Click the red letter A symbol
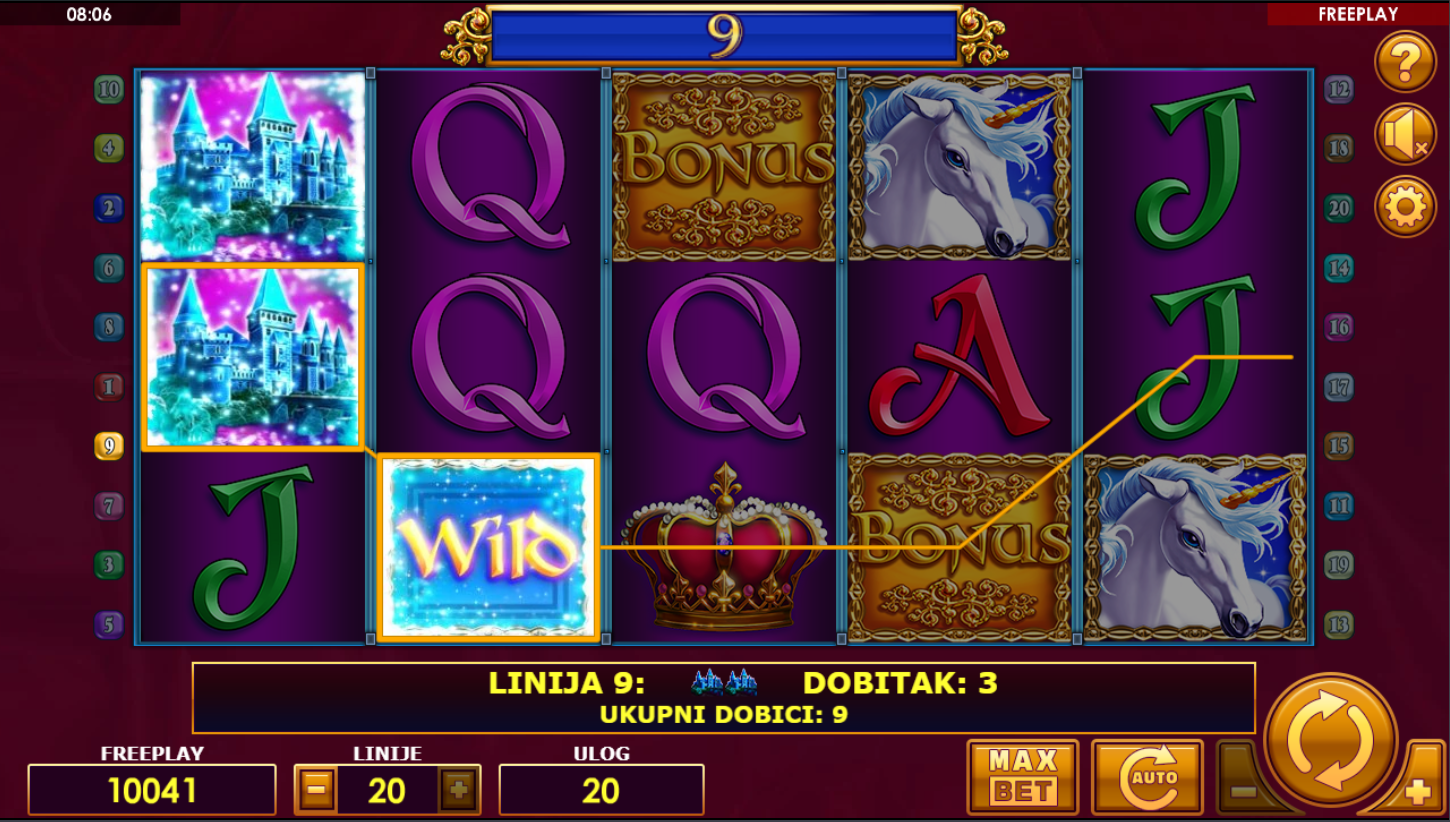 (959, 356)
